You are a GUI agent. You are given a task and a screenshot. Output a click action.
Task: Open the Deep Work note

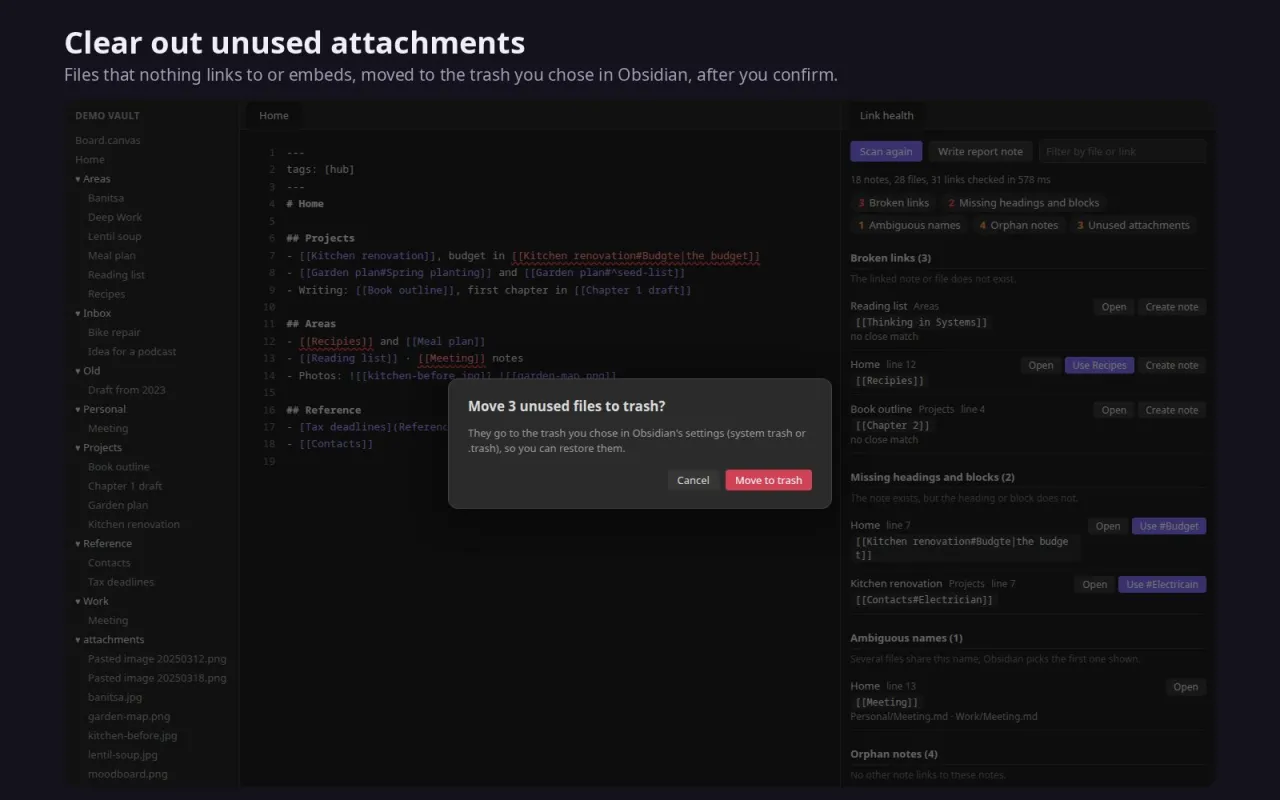pyautogui.click(x=115, y=217)
